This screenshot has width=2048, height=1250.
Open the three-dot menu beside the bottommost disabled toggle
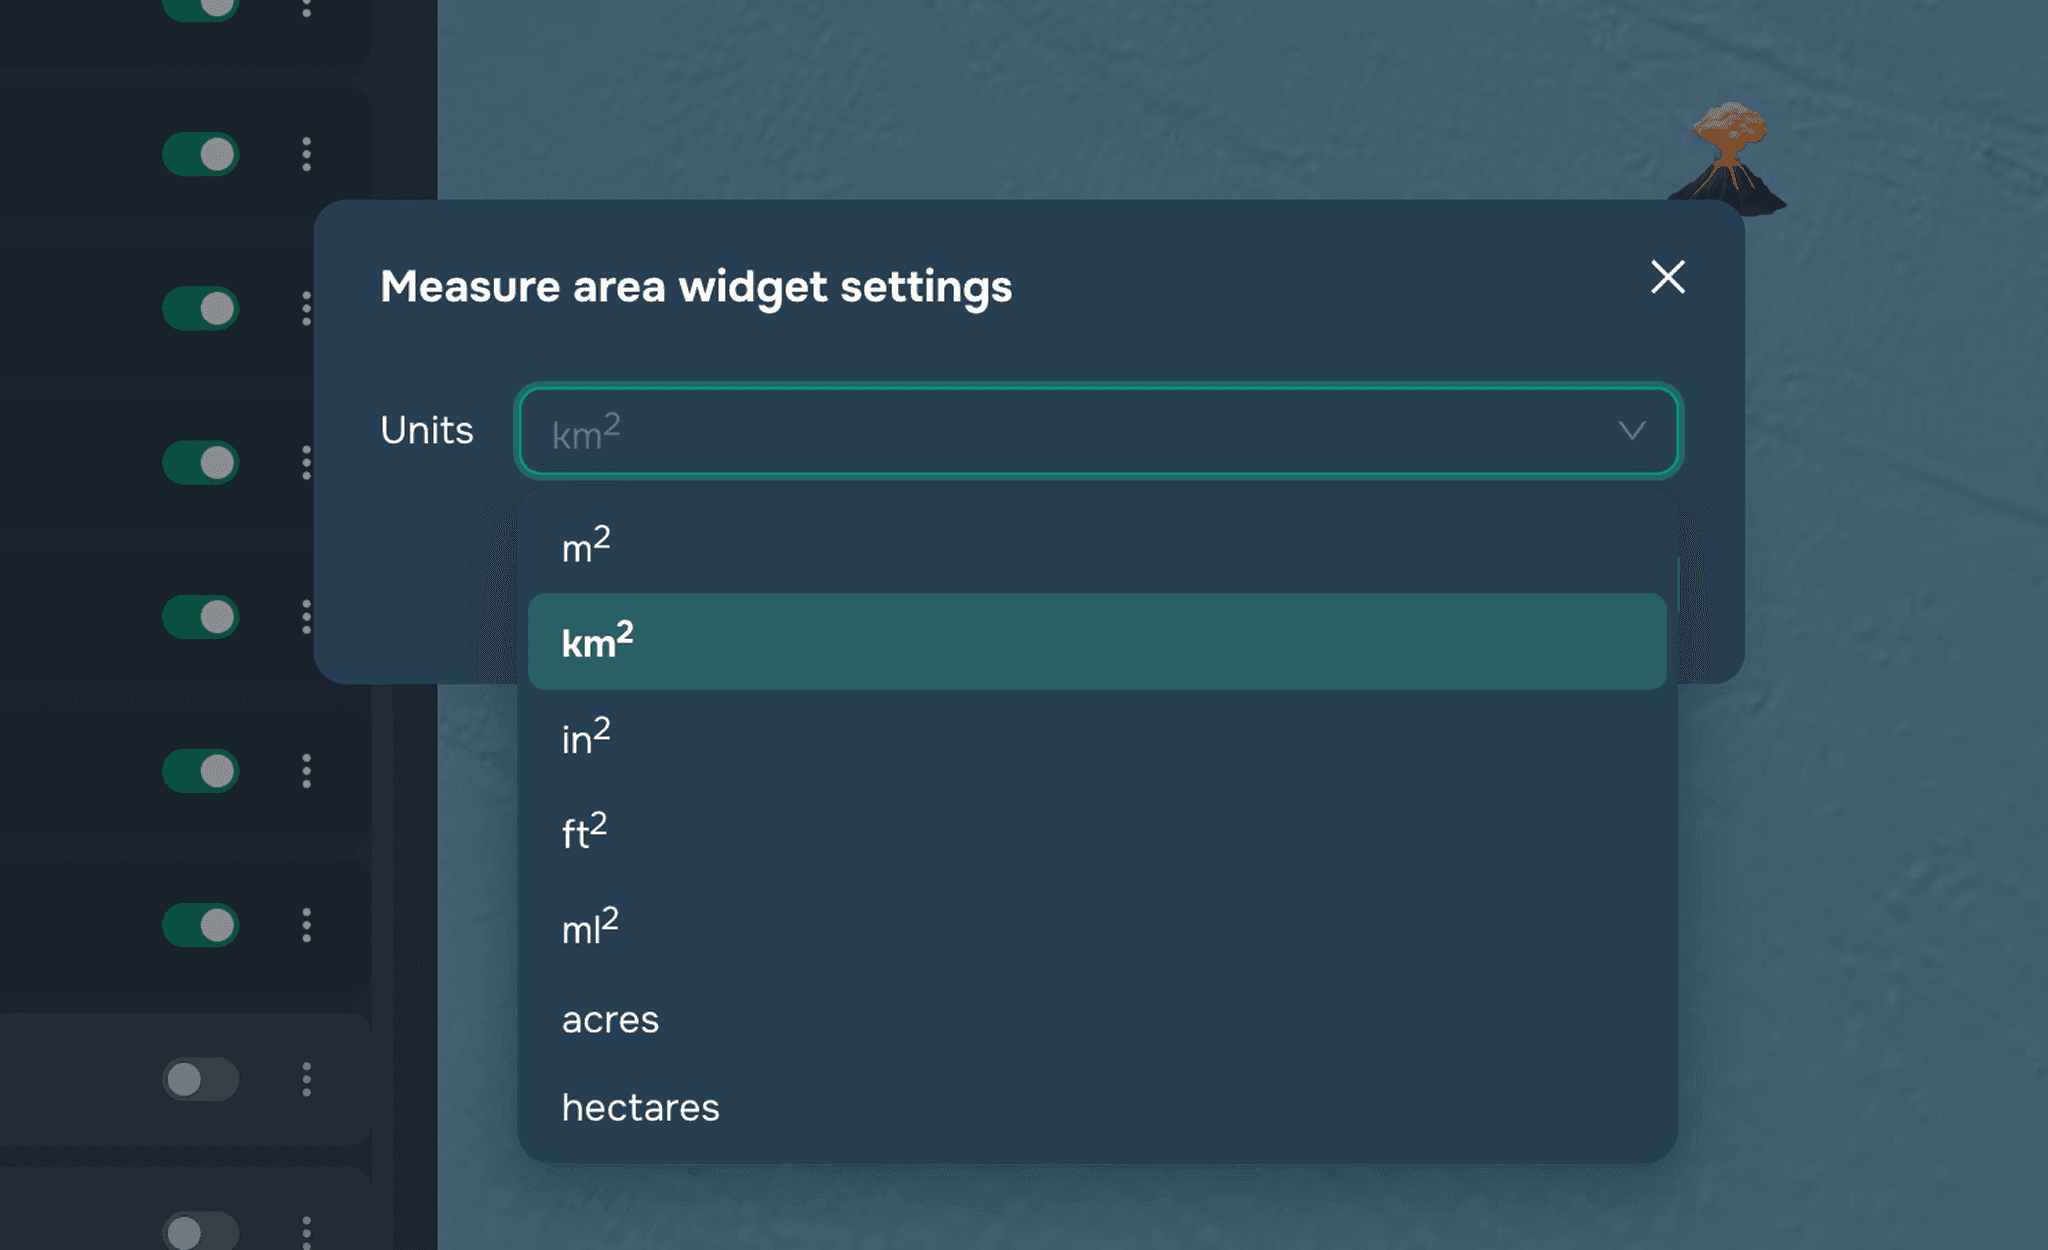click(306, 1232)
